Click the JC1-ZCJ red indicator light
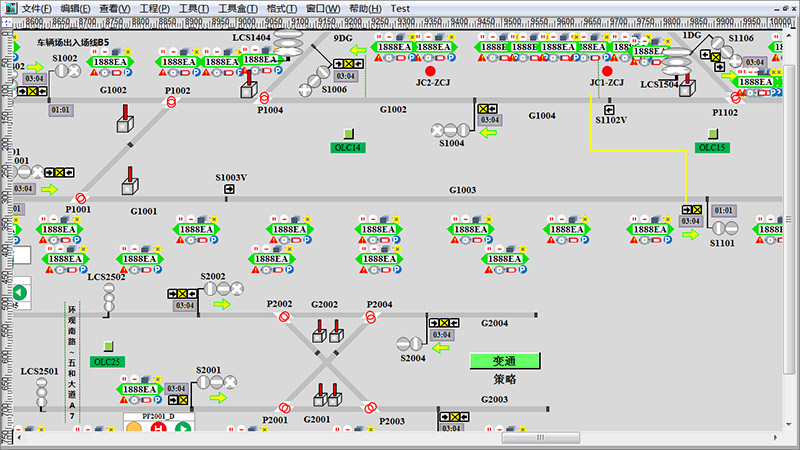This screenshot has height=450, width=800. tap(606, 71)
